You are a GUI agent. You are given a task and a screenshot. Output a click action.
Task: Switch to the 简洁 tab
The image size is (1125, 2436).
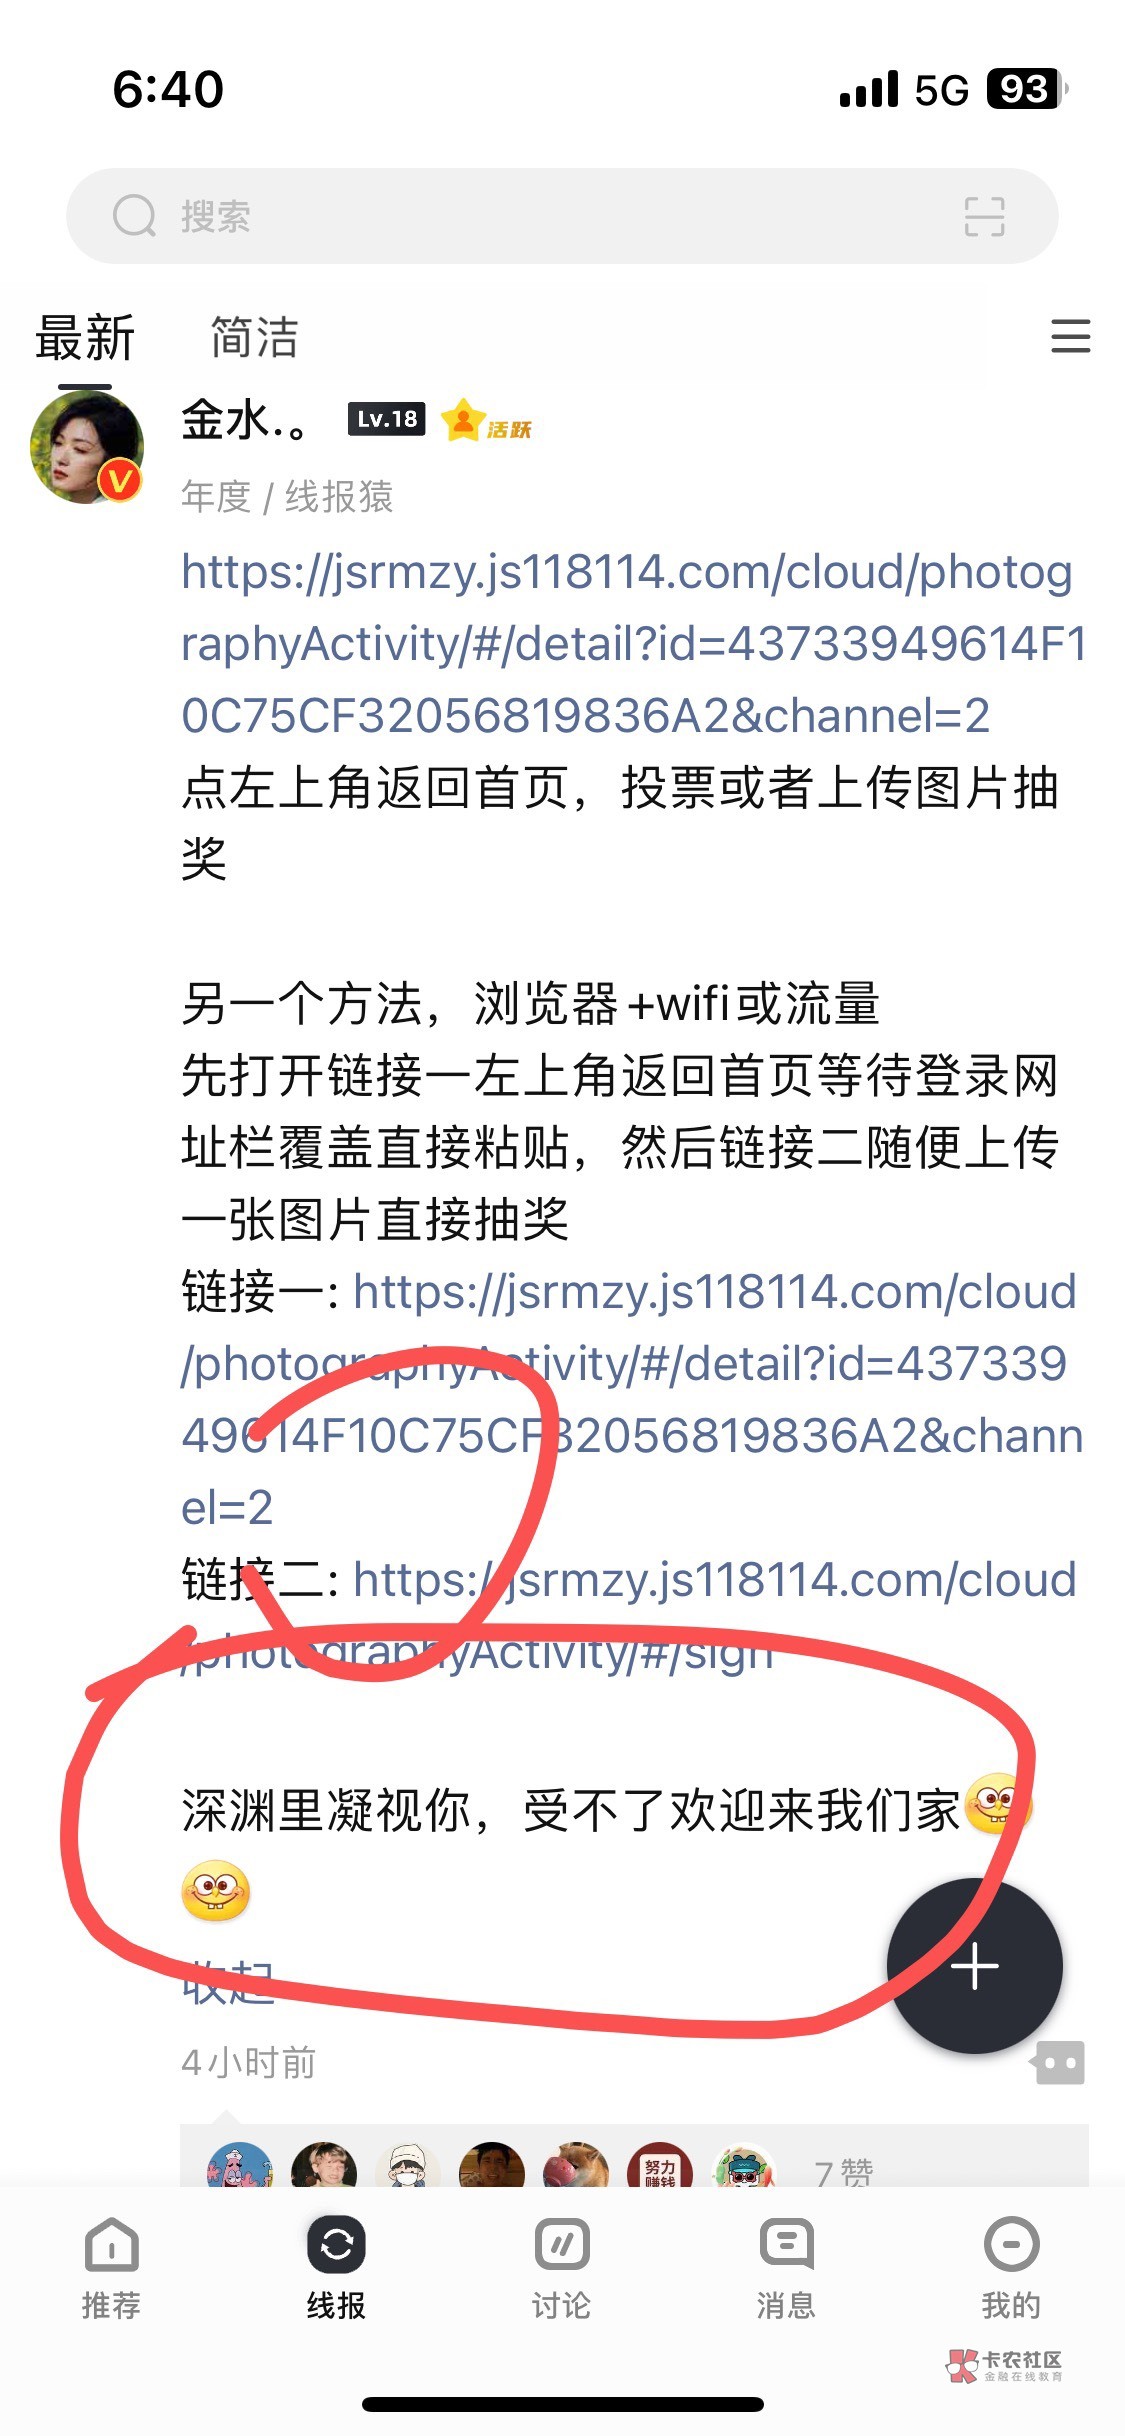point(254,337)
